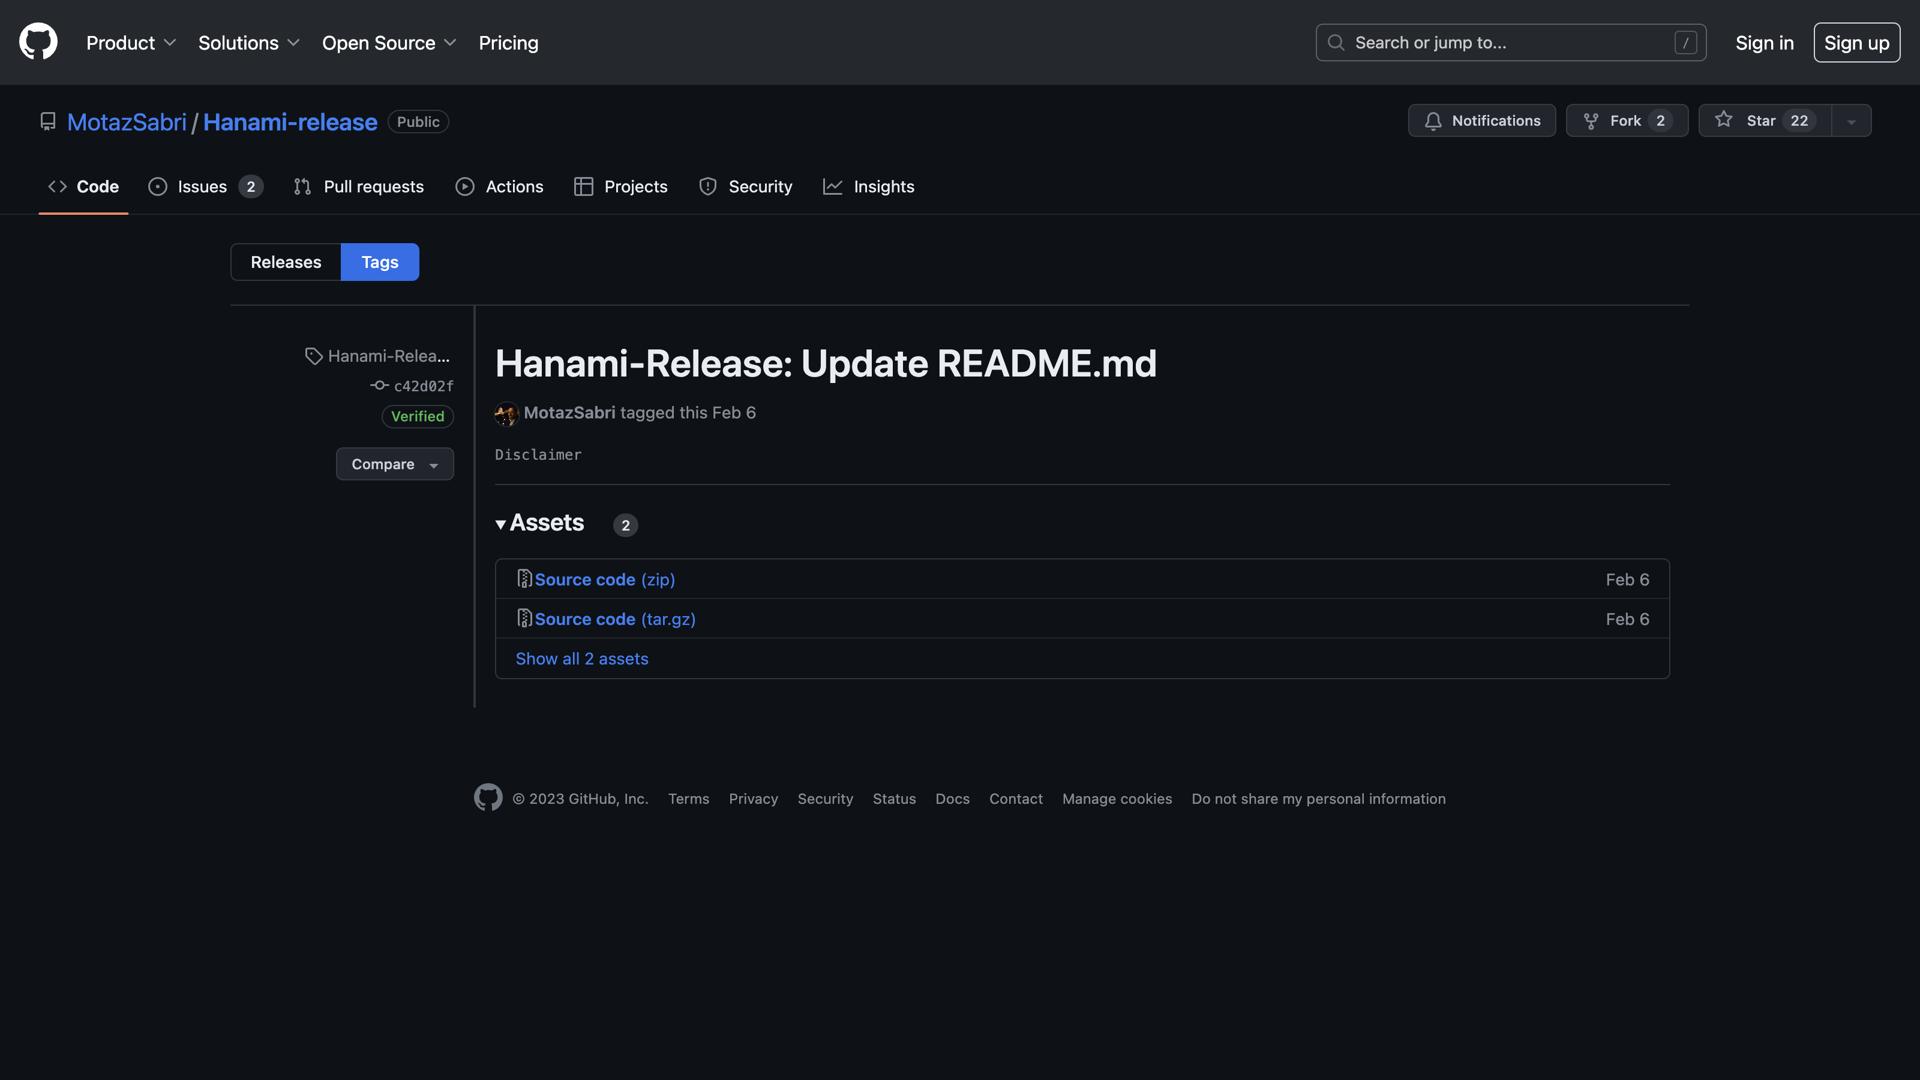Viewport: 1920px width, 1080px height.
Task: Click the commit c42d02f link
Action: tap(422, 386)
